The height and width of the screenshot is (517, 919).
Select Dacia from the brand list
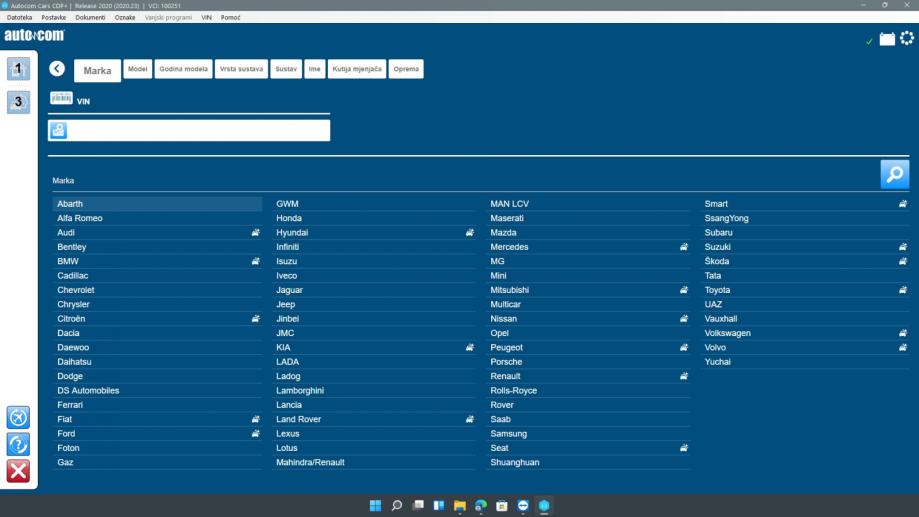(x=157, y=333)
